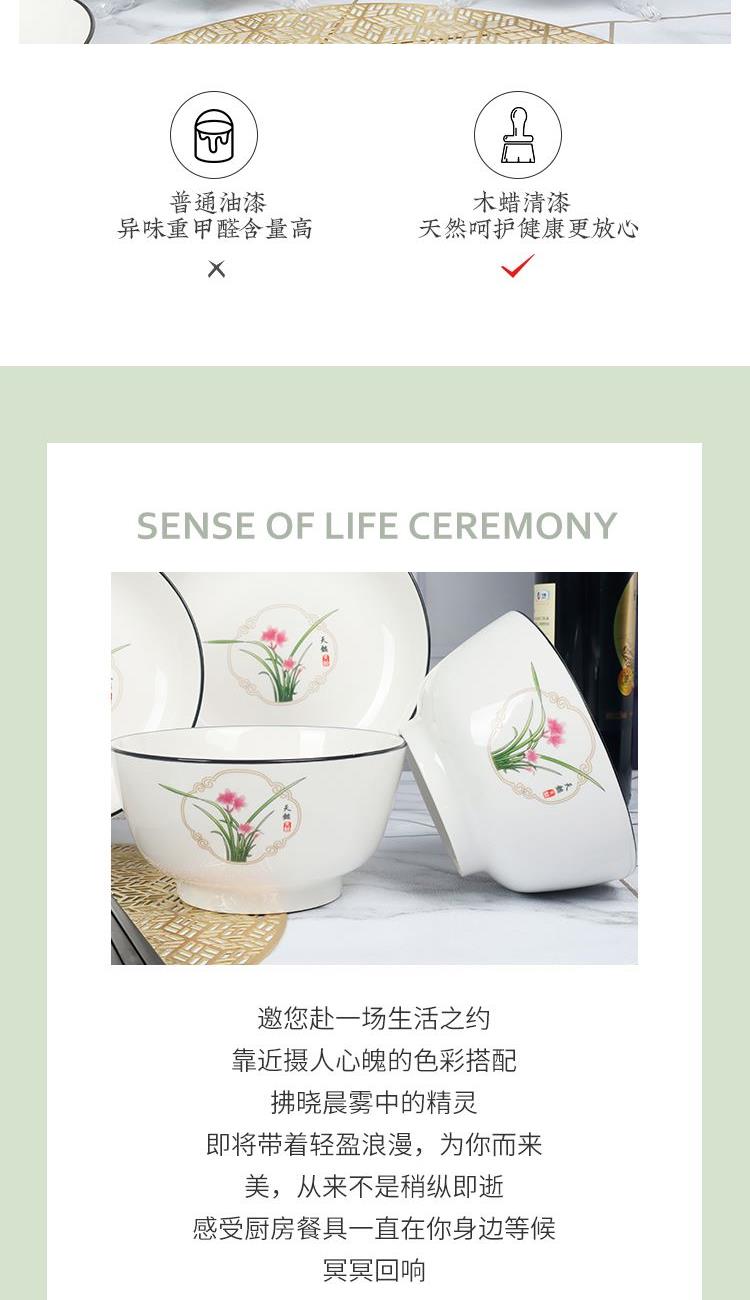Image resolution: width=750 pixels, height=1300 pixels.
Task: Click the 冥冥回响 line
Action: 374,1271
